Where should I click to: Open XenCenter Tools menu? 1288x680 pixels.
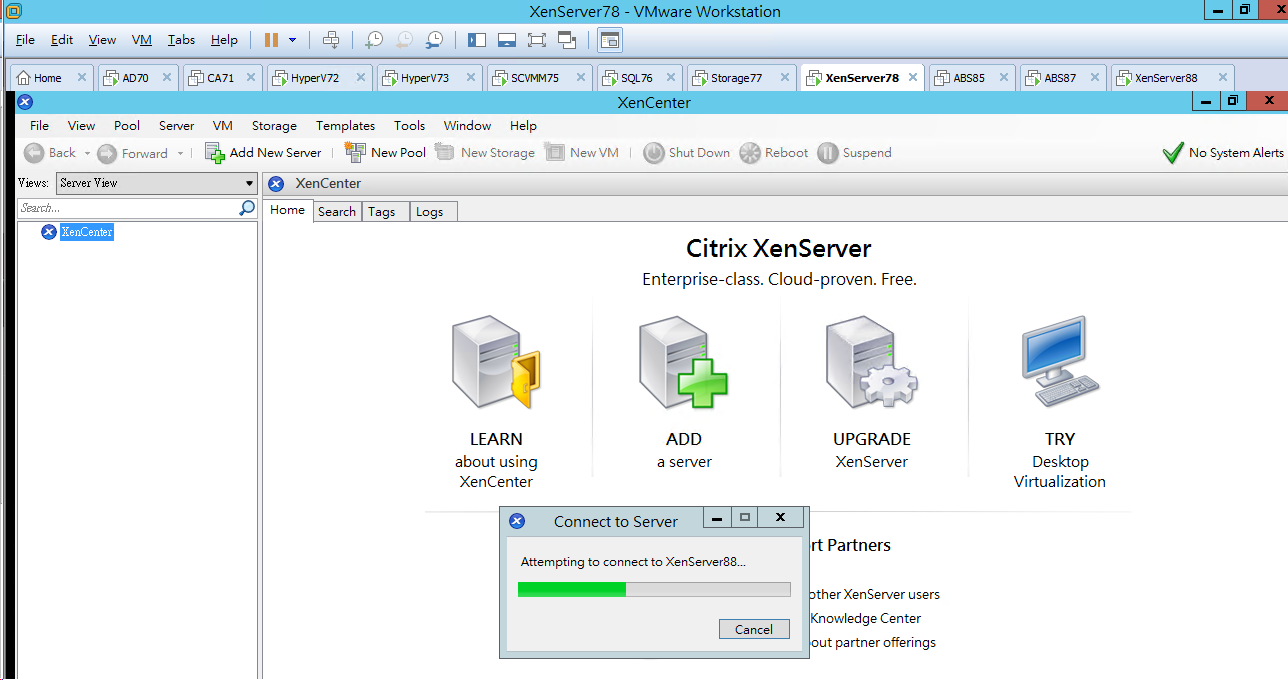point(409,126)
